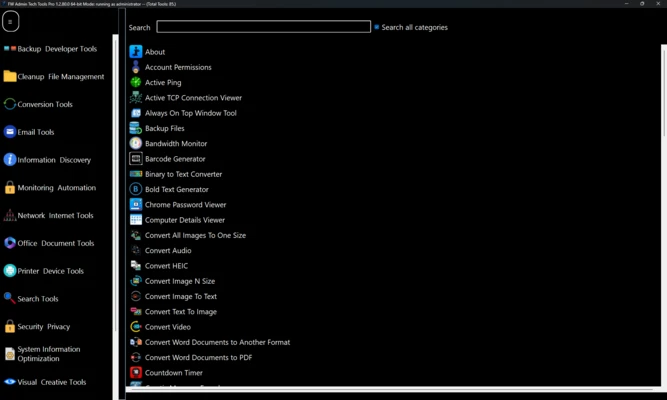Click the Bold Text Generator icon
667x400 pixels.
[136, 189]
